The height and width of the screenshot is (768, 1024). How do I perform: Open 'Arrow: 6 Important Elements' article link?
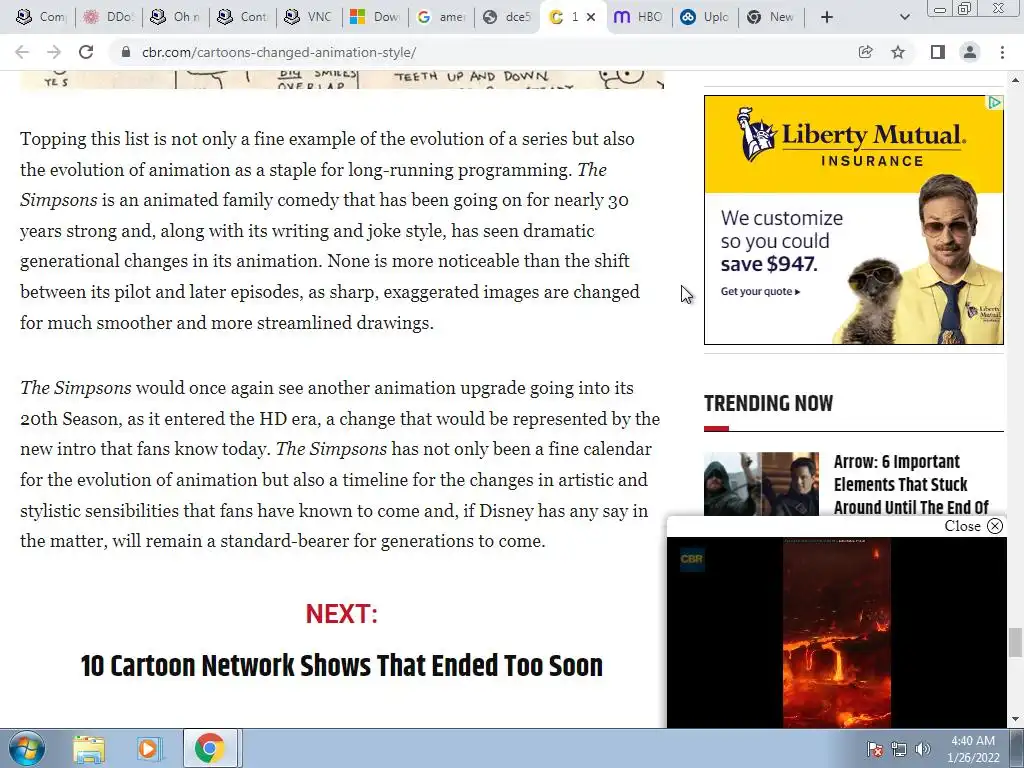911,484
